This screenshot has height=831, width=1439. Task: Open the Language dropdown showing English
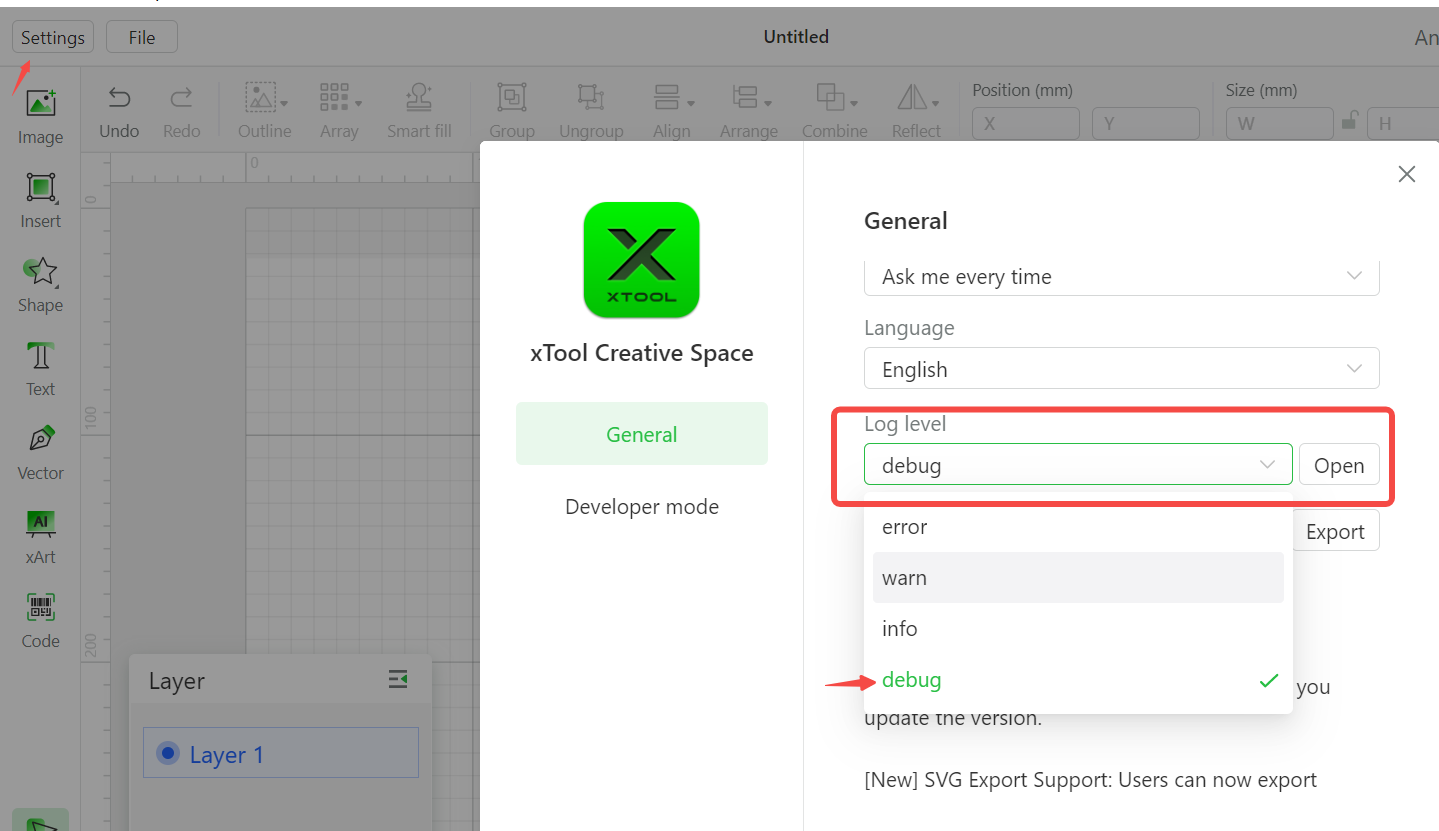coord(1122,369)
